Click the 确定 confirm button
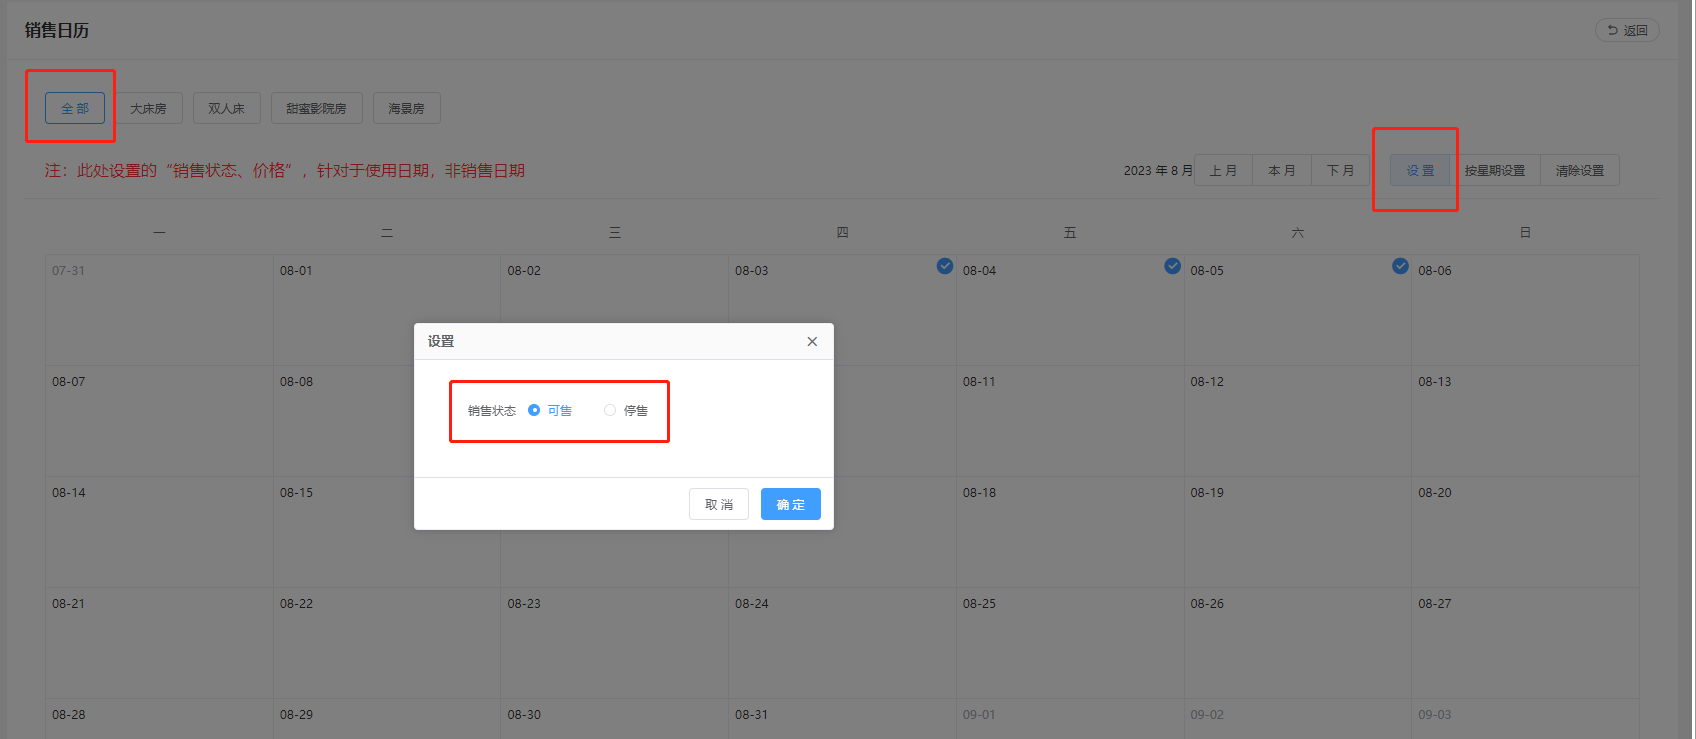This screenshot has width=1696, height=739. 790,504
